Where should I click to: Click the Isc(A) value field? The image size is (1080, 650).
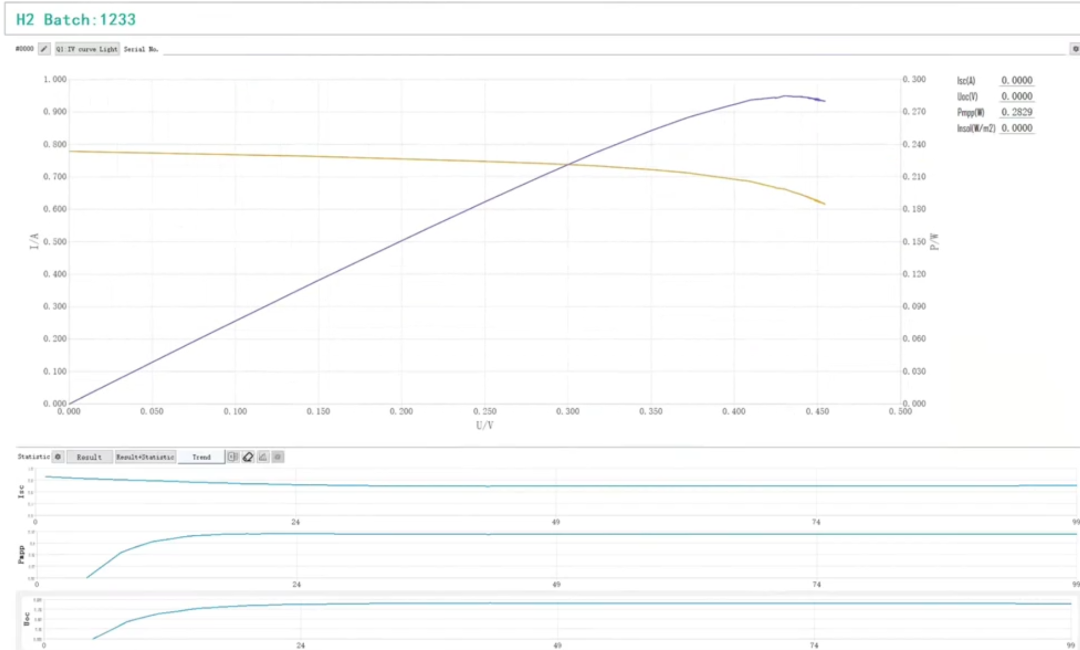point(1016,80)
